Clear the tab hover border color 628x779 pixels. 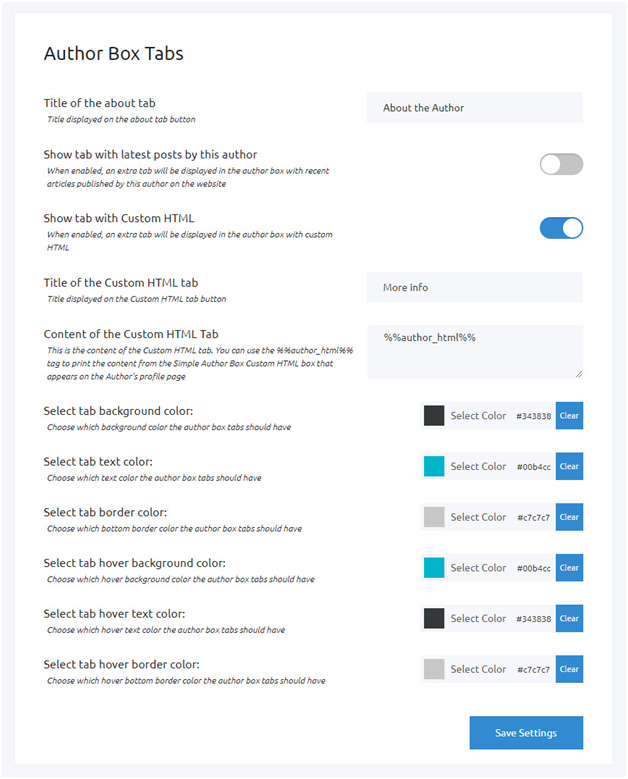569,669
